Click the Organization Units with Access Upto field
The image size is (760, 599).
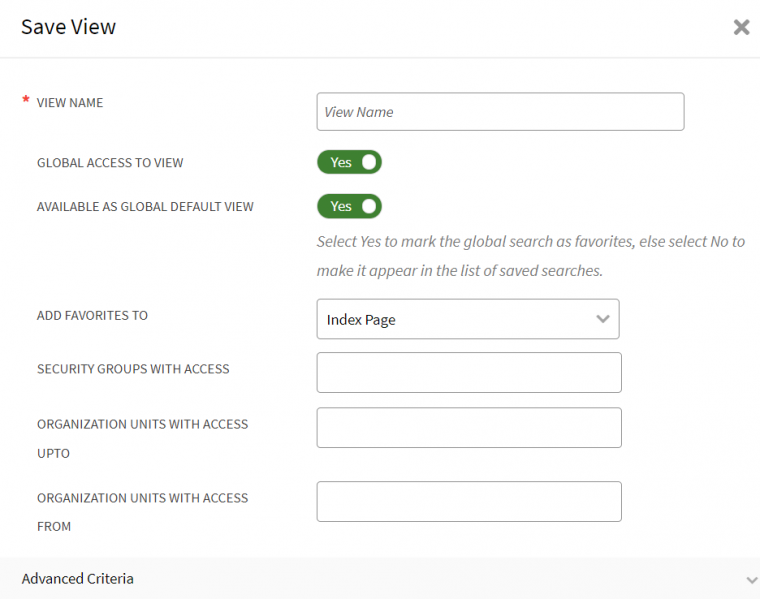click(x=468, y=427)
